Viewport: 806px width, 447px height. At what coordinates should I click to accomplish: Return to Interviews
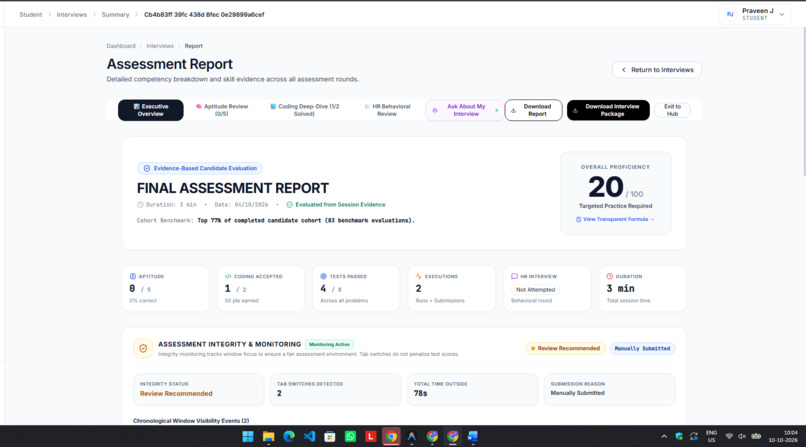[657, 70]
